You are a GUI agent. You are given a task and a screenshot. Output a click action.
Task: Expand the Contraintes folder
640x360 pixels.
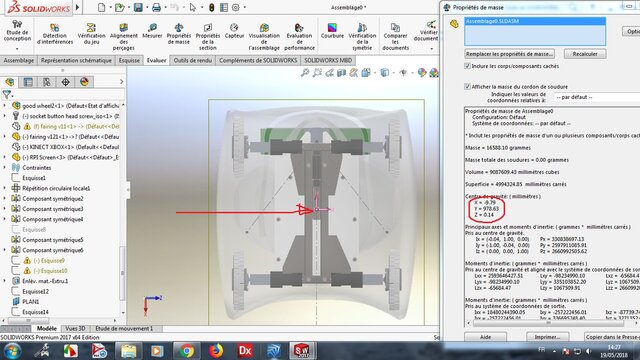5,167
